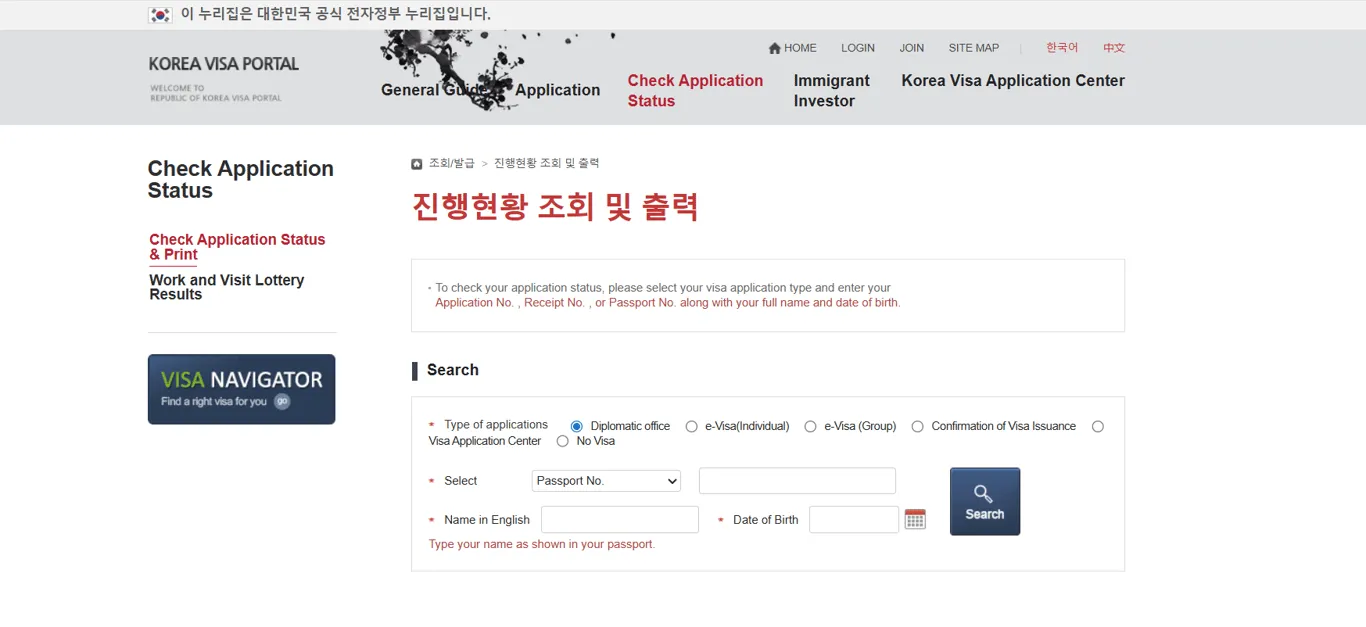Switch language to 한국어

tap(1061, 48)
